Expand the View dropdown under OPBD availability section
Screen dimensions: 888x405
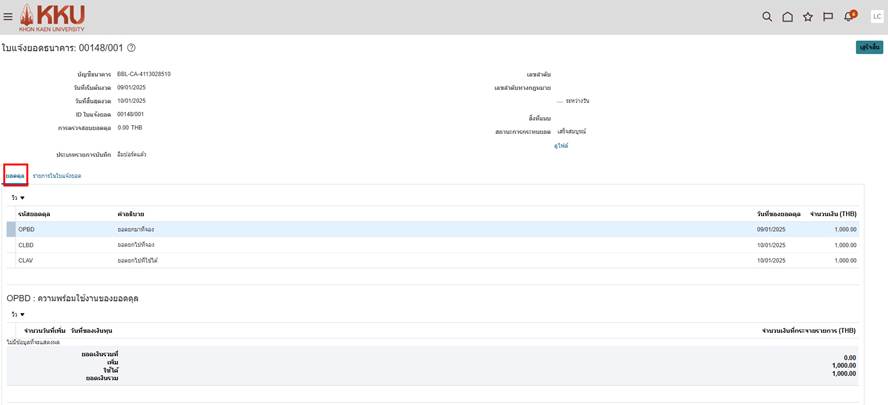coord(18,314)
